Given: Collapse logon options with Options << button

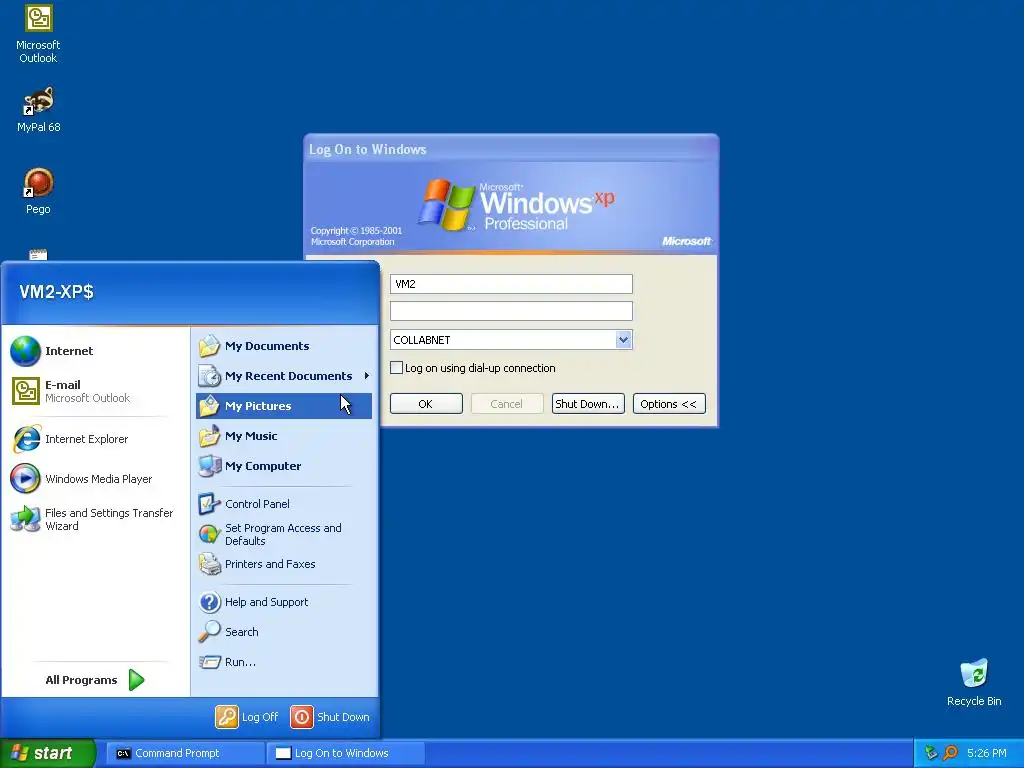Looking at the screenshot, I should click(x=669, y=404).
